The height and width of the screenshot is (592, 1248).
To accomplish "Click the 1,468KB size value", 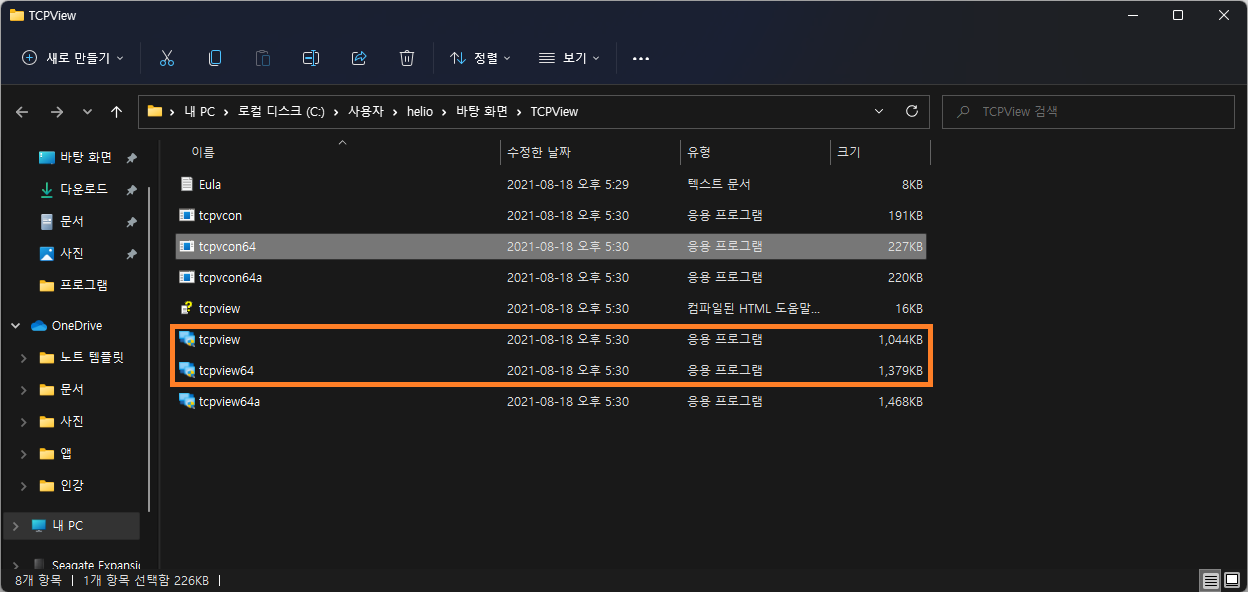I will (900, 402).
